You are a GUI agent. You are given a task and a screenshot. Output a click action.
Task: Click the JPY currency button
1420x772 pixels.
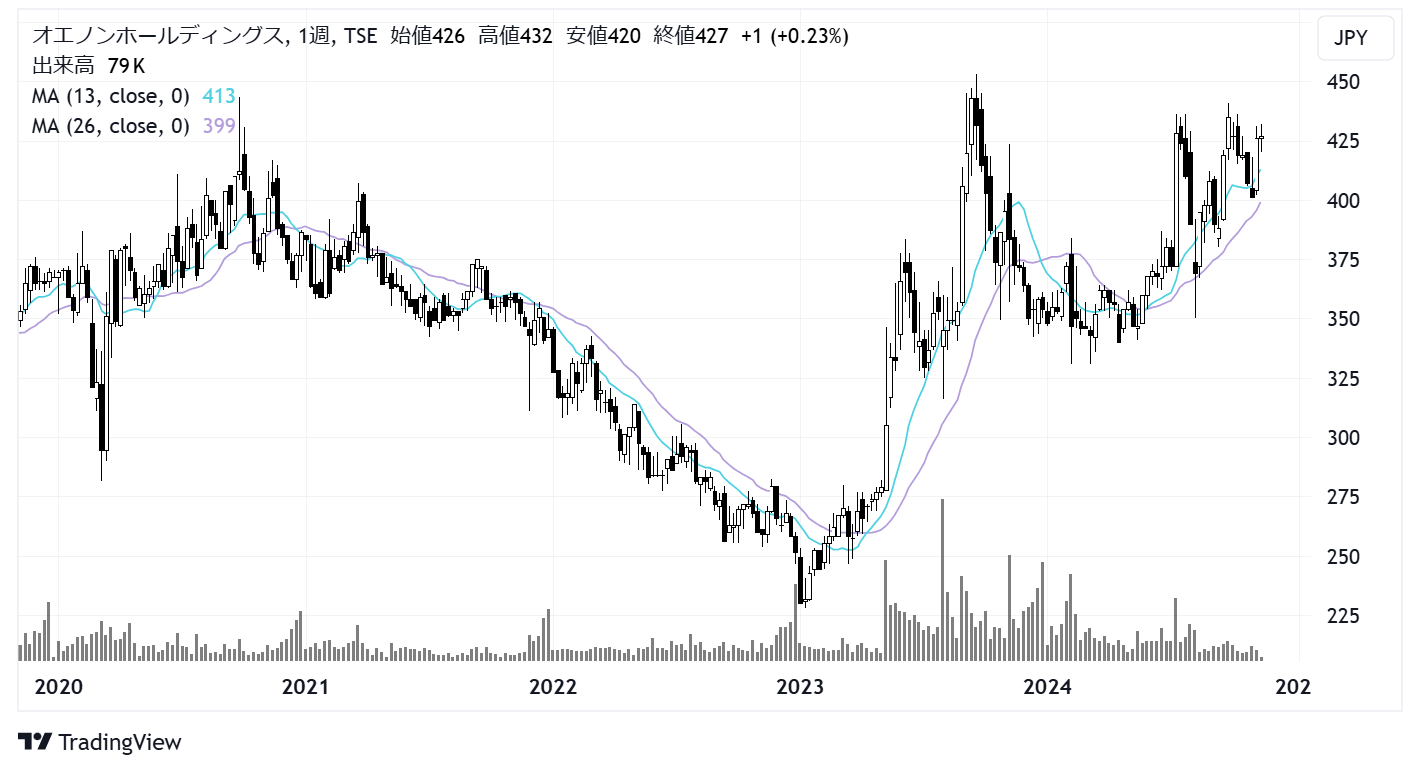(x=1355, y=40)
